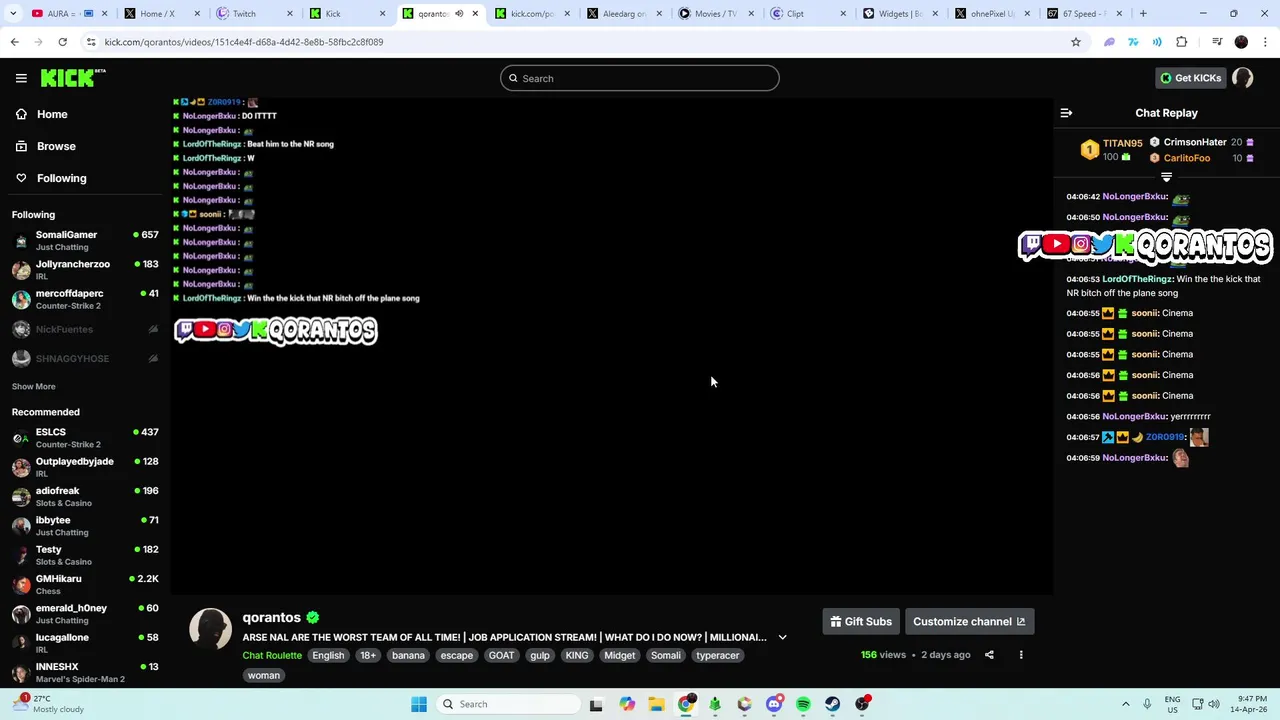
Task: Click the KICK logo
Action: coord(72,78)
